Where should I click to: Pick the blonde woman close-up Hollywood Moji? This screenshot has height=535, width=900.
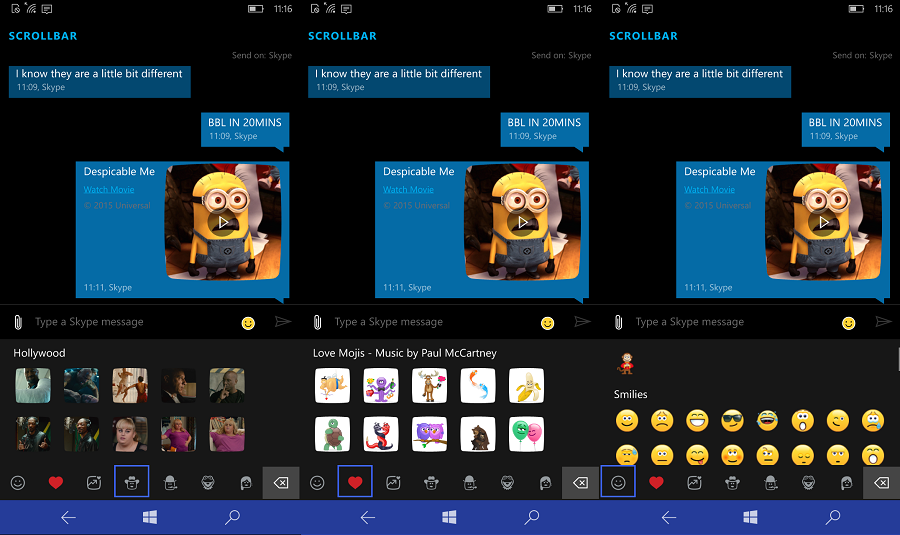click(x=130, y=434)
